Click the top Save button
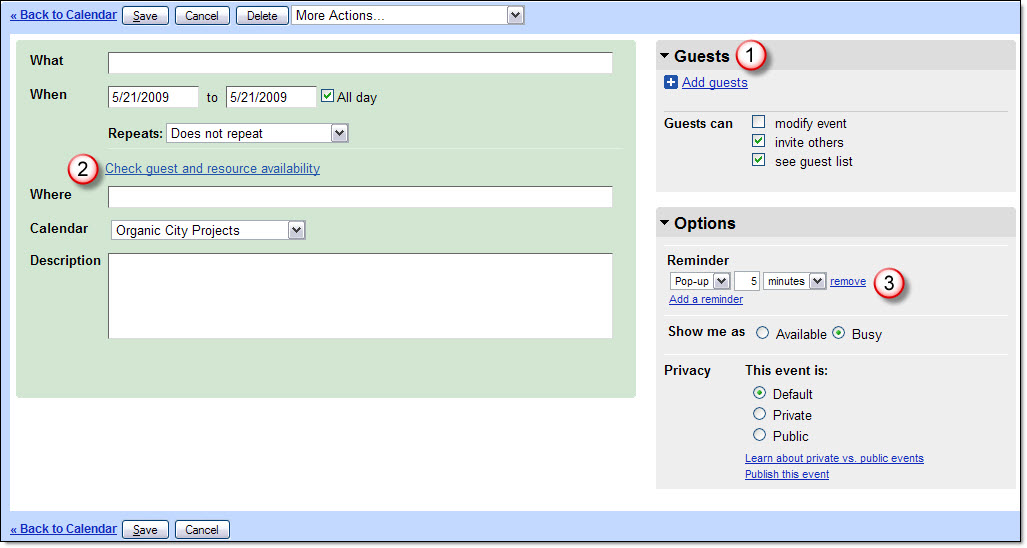The width and height of the screenshot is (1027, 548). click(x=145, y=16)
